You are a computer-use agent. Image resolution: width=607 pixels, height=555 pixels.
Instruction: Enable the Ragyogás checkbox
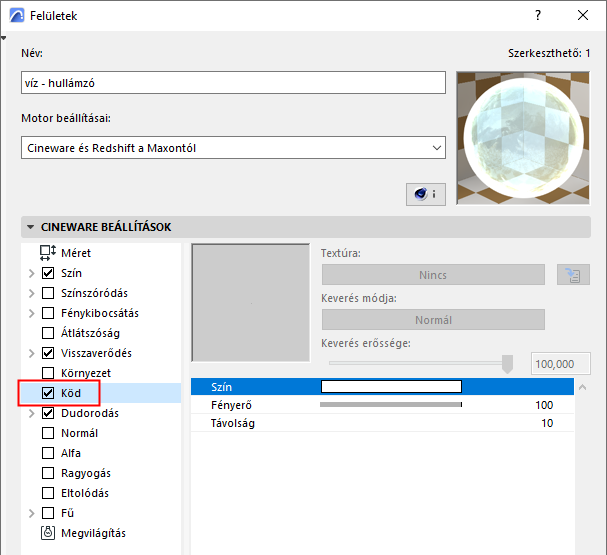pyautogui.click(x=48, y=473)
